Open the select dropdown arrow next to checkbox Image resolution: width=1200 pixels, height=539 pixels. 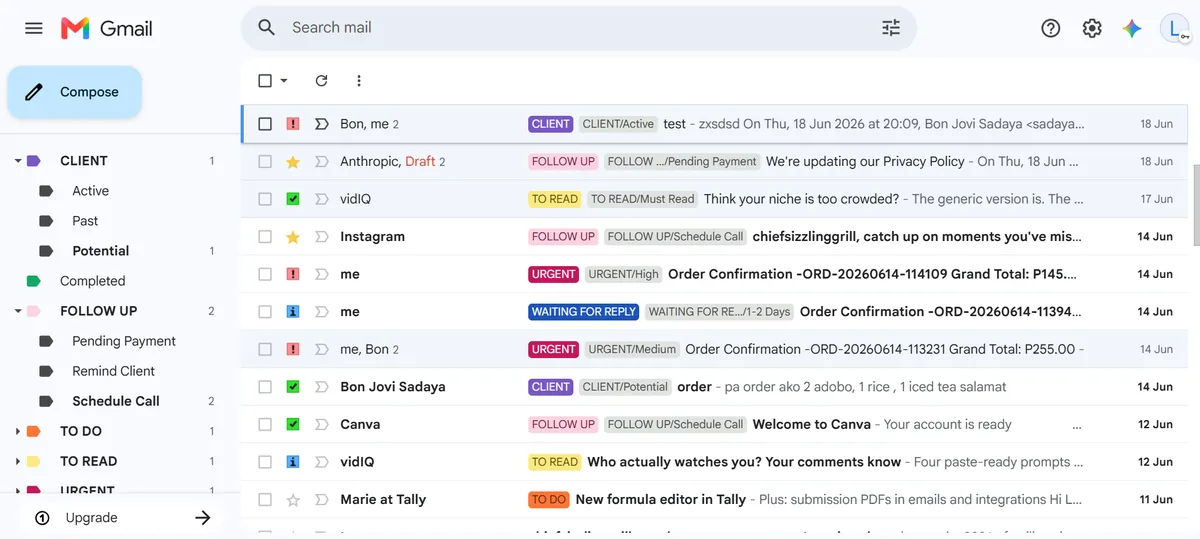coord(284,81)
